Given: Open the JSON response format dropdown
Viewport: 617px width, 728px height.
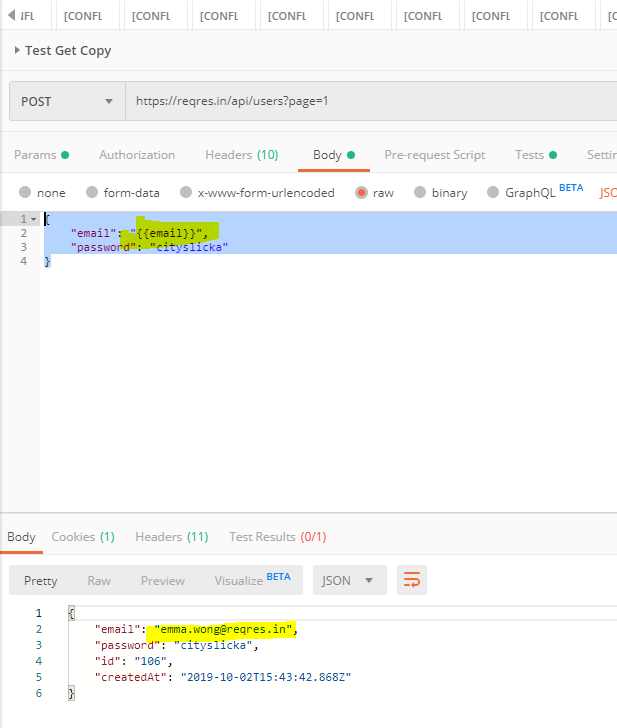Looking at the screenshot, I should coord(350,580).
